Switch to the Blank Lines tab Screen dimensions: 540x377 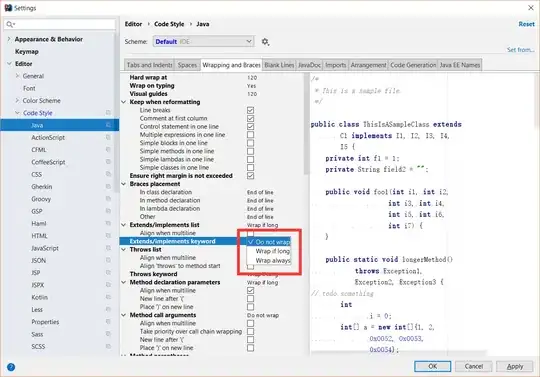[279, 65]
